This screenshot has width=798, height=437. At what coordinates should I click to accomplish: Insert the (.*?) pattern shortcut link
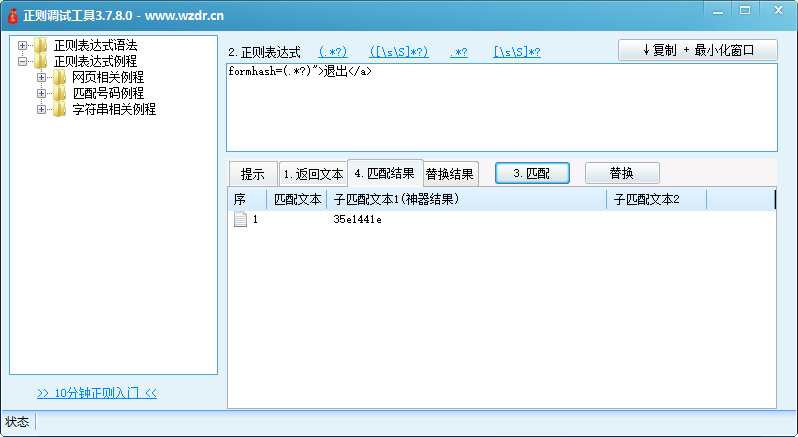click(x=332, y=52)
